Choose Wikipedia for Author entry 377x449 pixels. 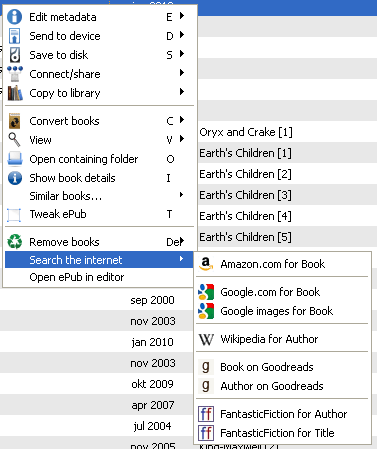point(282,339)
